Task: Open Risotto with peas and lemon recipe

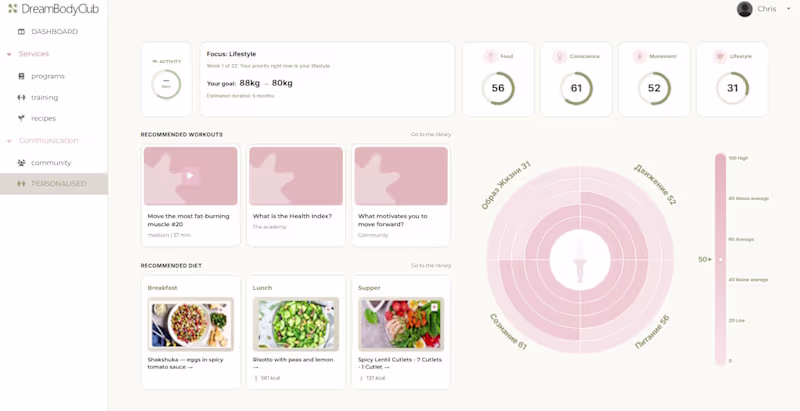Action: tap(293, 363)
